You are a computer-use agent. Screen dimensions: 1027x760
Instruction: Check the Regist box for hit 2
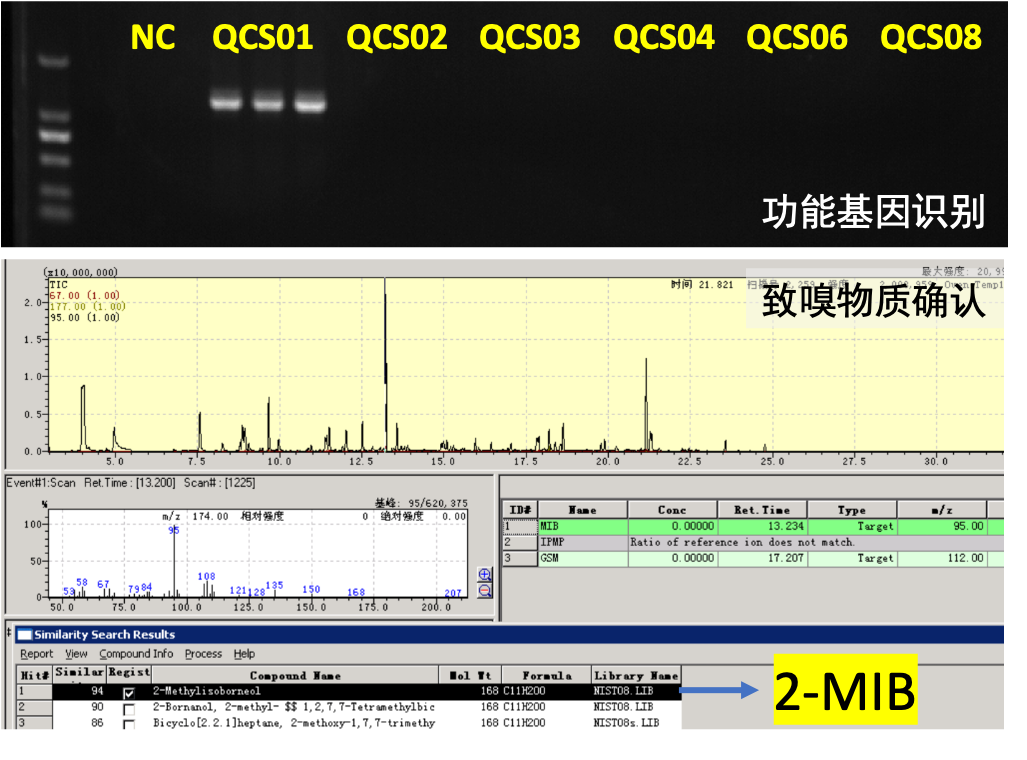click(x=128, y=708)
